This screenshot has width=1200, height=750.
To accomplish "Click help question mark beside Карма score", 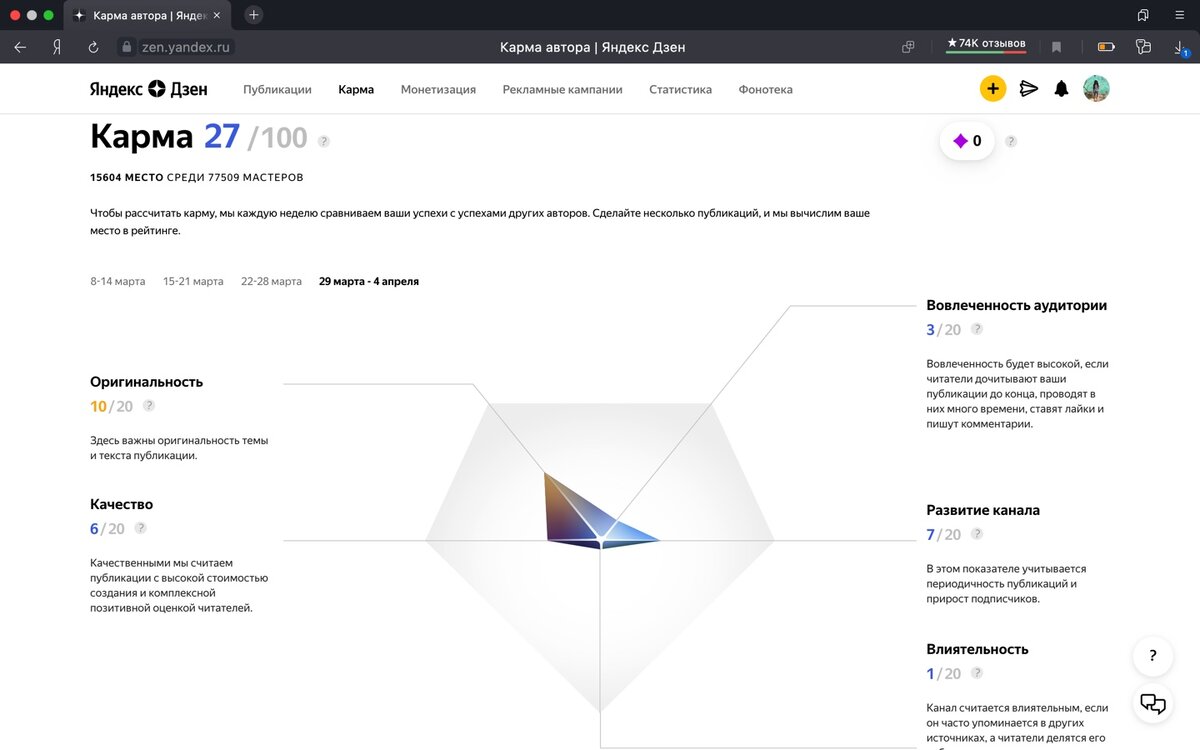I will (x=323, y=142).
